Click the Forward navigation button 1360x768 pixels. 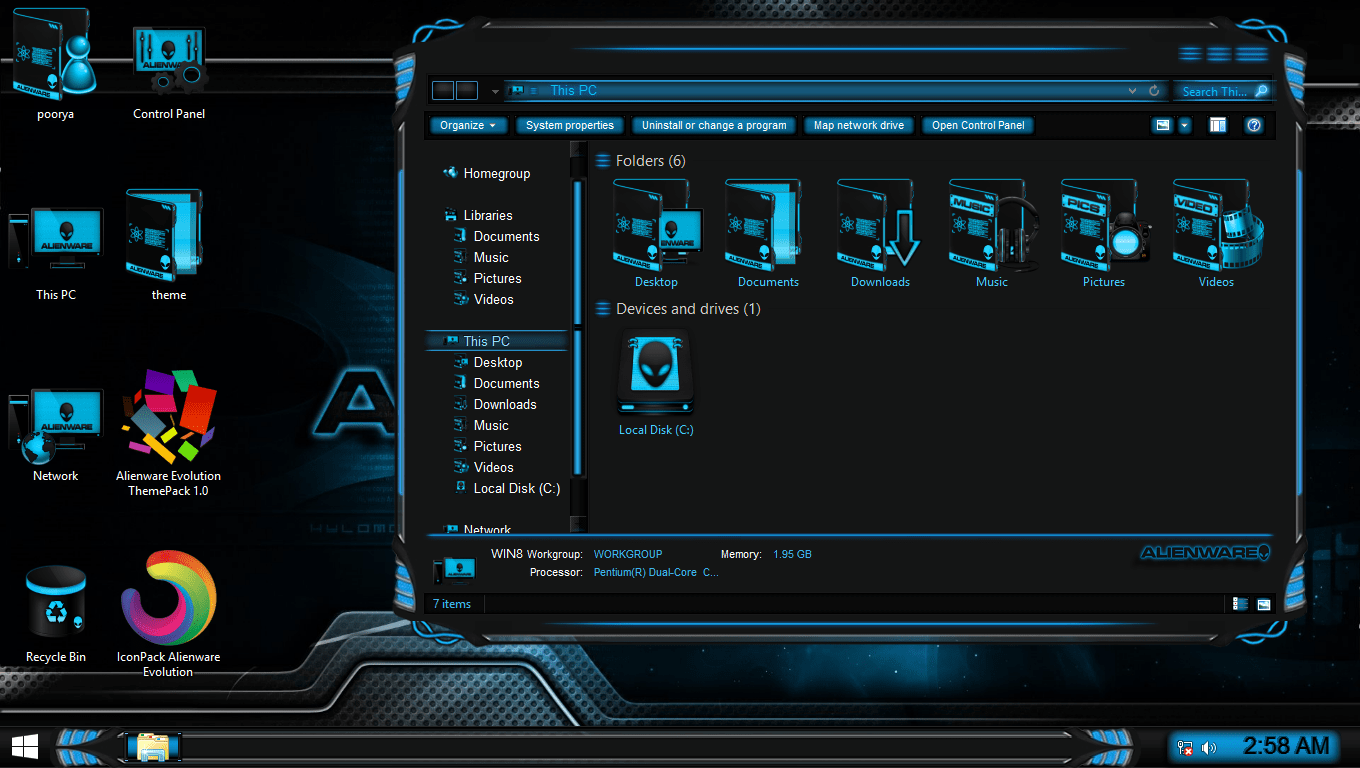click(467, 90)
